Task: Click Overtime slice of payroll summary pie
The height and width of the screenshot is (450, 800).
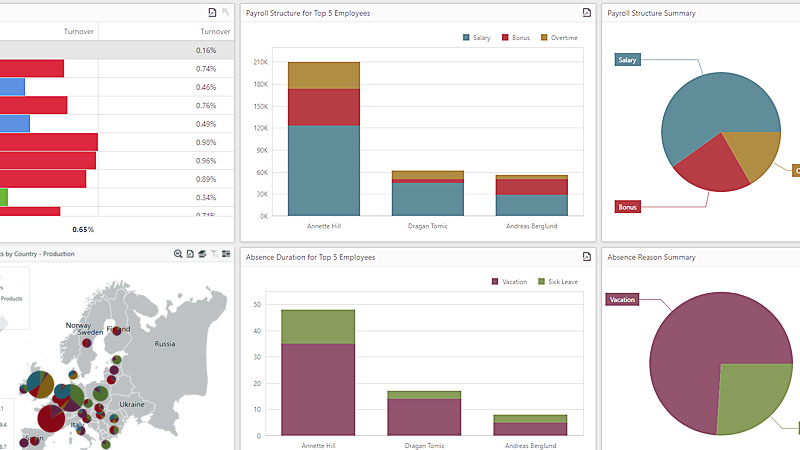Action: [756, 151]
